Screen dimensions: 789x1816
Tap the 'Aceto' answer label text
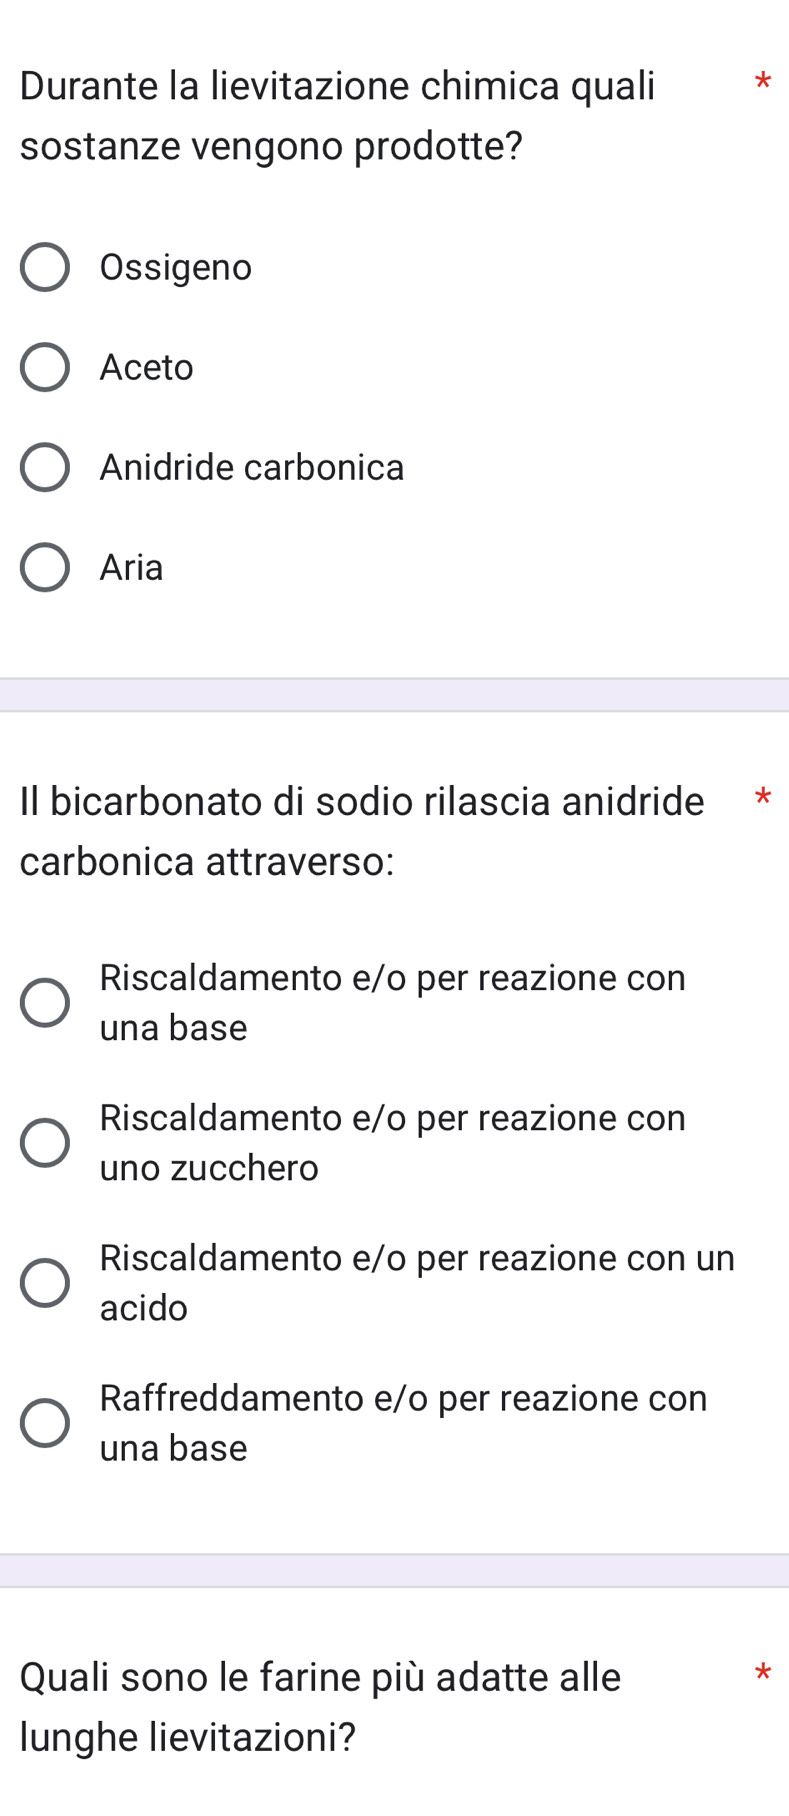click(x=147, y=367)
